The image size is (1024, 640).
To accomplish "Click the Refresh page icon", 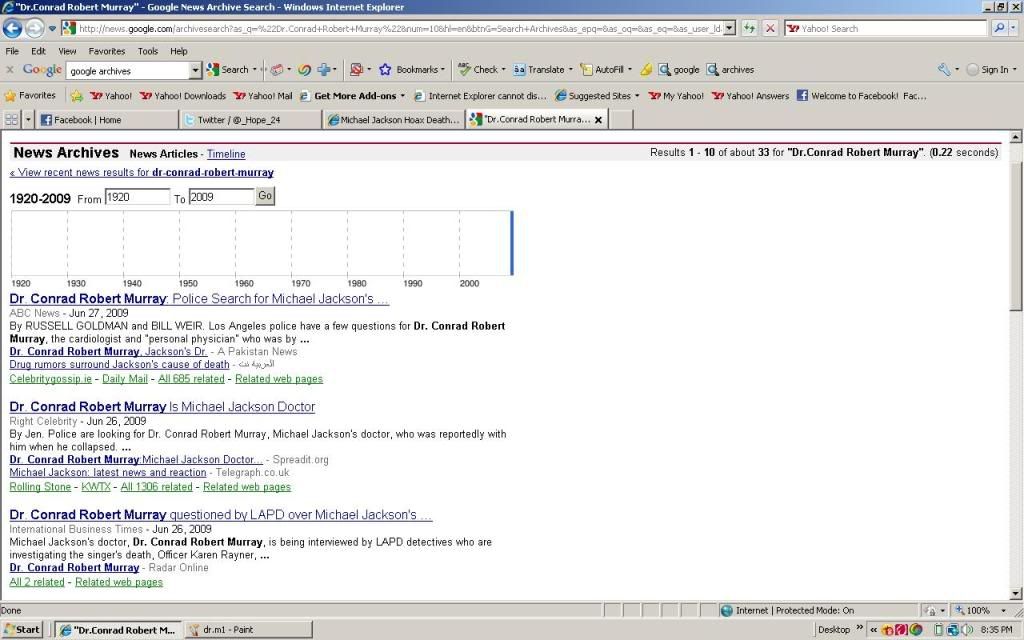I will (x=750, y=28).
